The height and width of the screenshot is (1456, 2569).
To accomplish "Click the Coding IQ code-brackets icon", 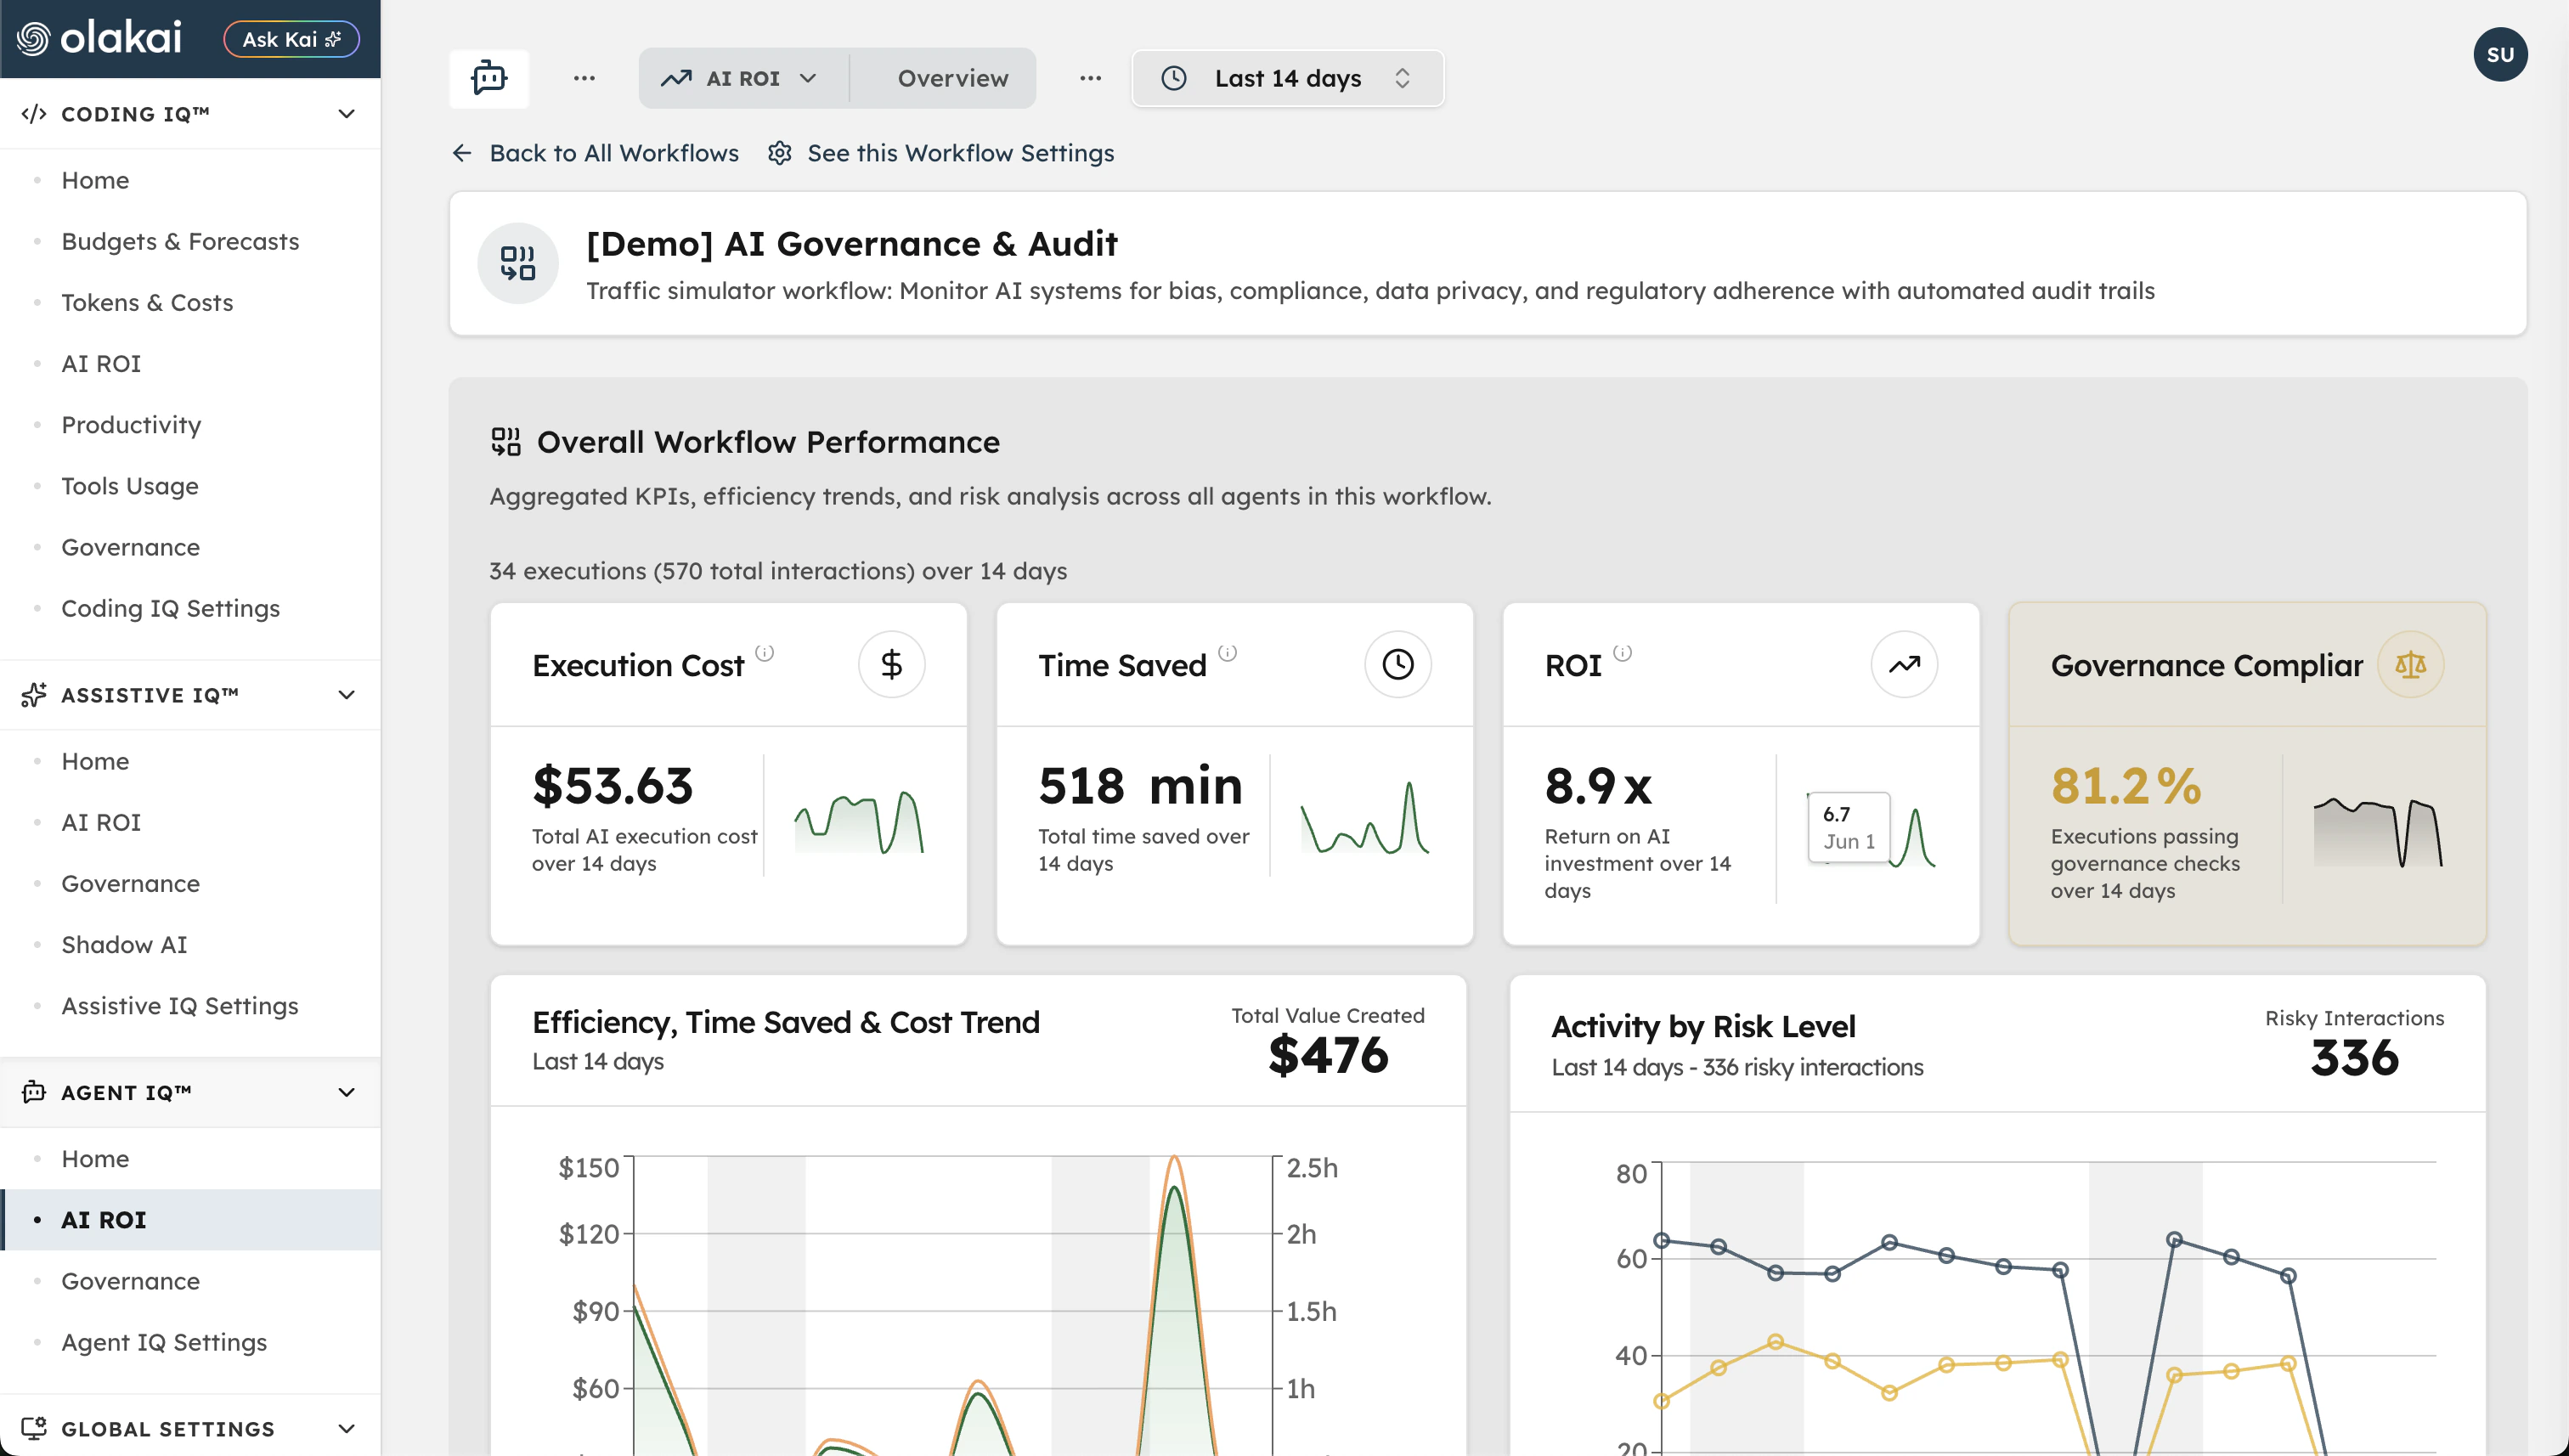I will tap(34, 114).
